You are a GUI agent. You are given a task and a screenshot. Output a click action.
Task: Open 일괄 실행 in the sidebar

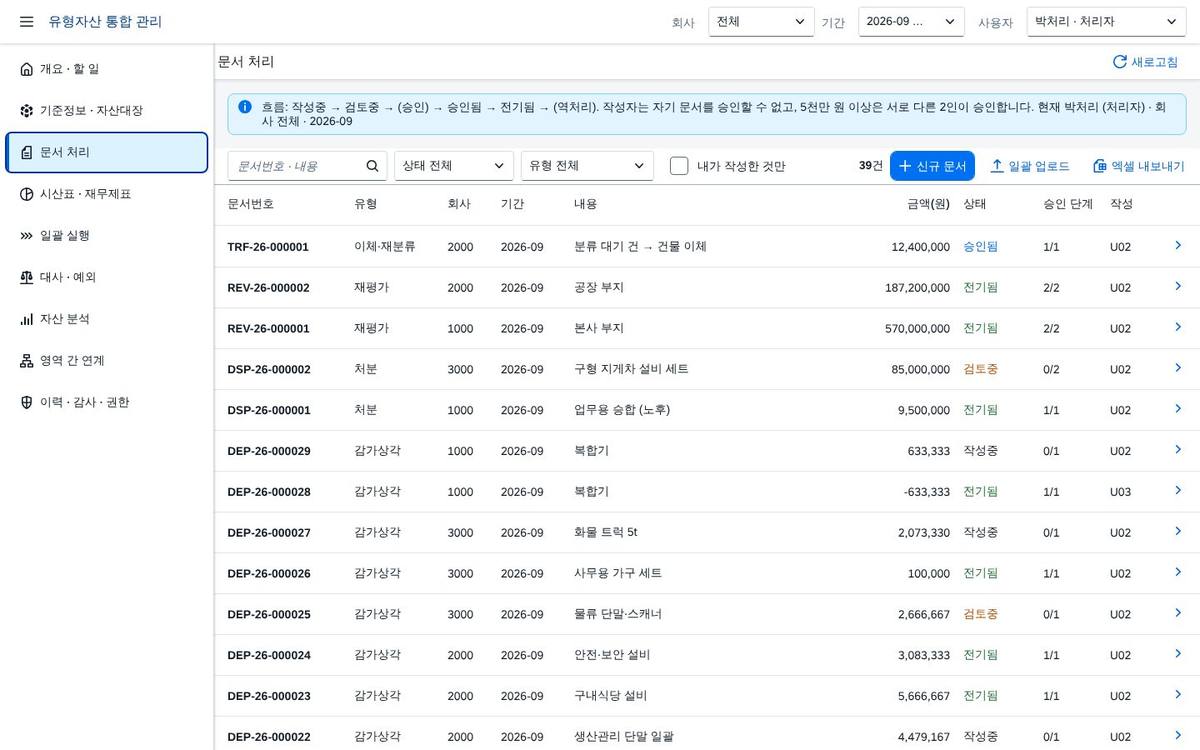[x=107, y=236]
